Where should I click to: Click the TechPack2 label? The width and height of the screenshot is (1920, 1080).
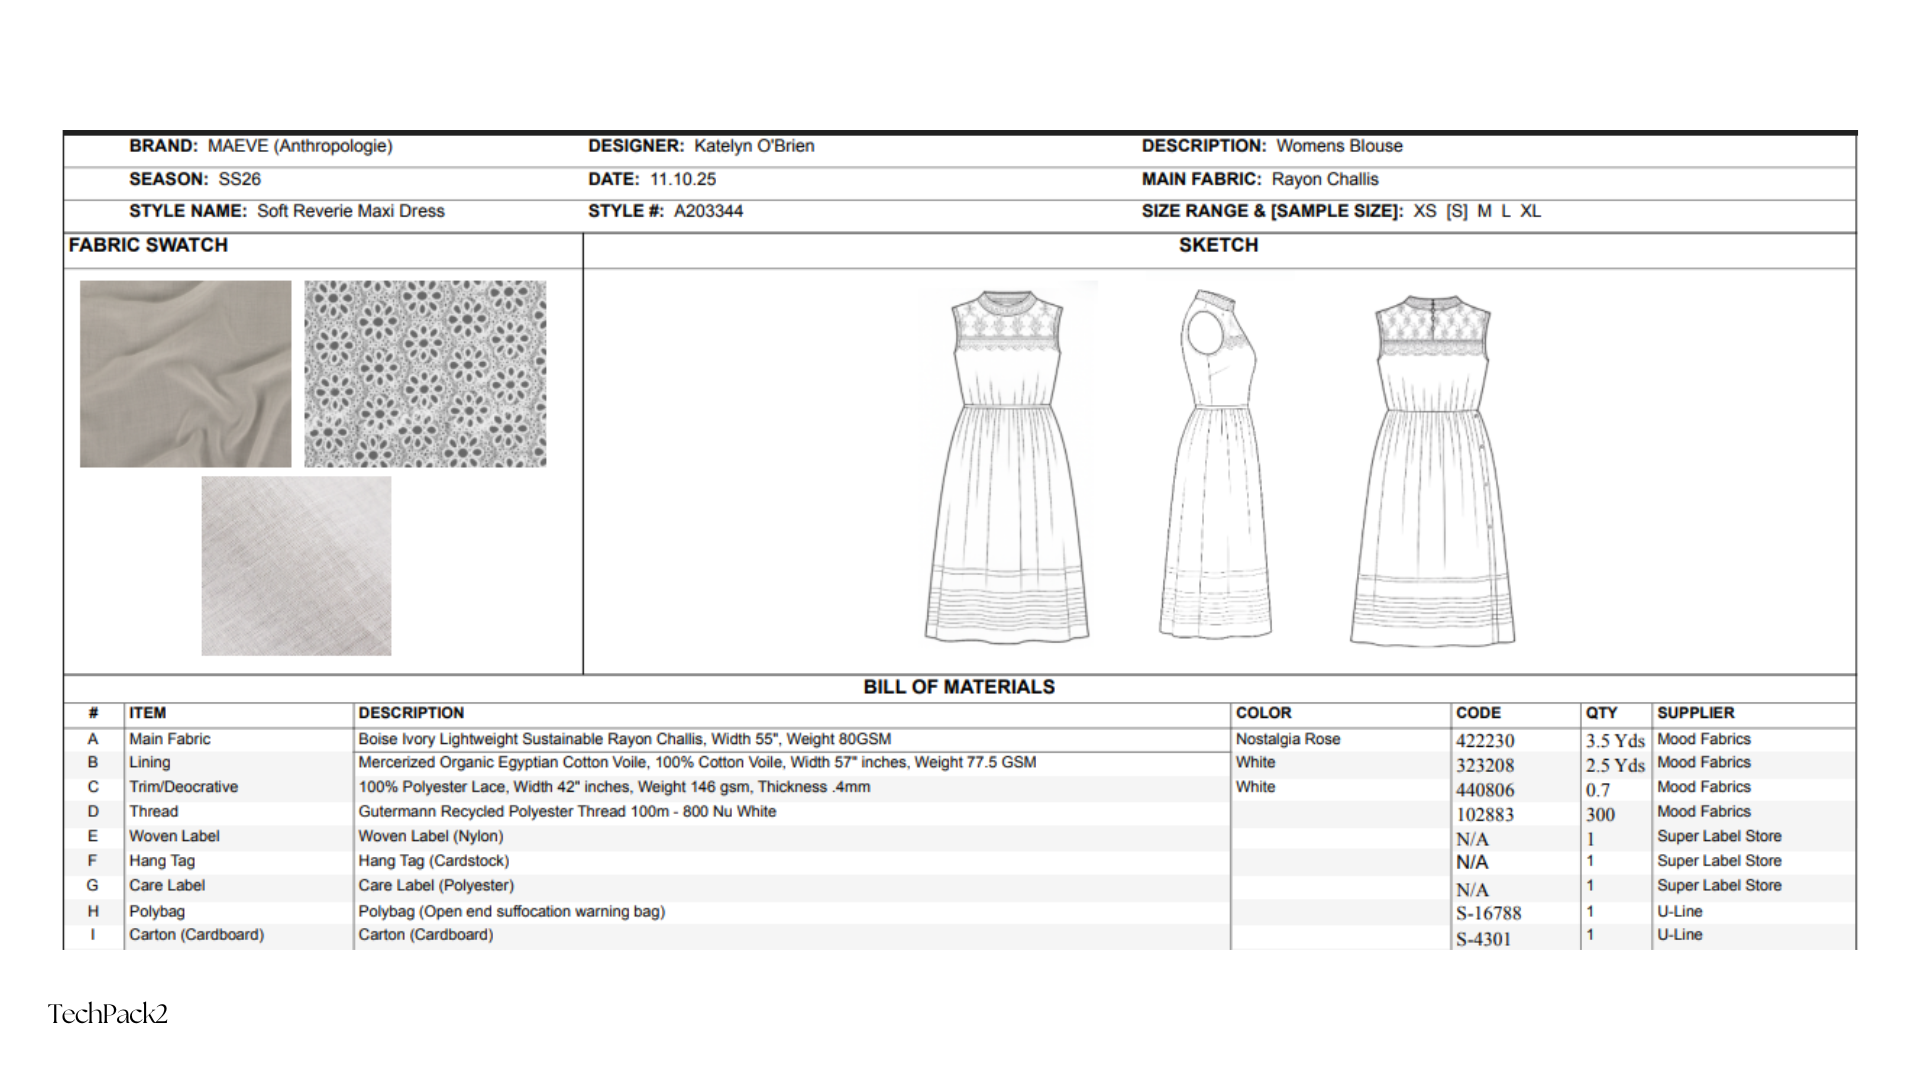pyautogui.click(x=108, y=1014)
